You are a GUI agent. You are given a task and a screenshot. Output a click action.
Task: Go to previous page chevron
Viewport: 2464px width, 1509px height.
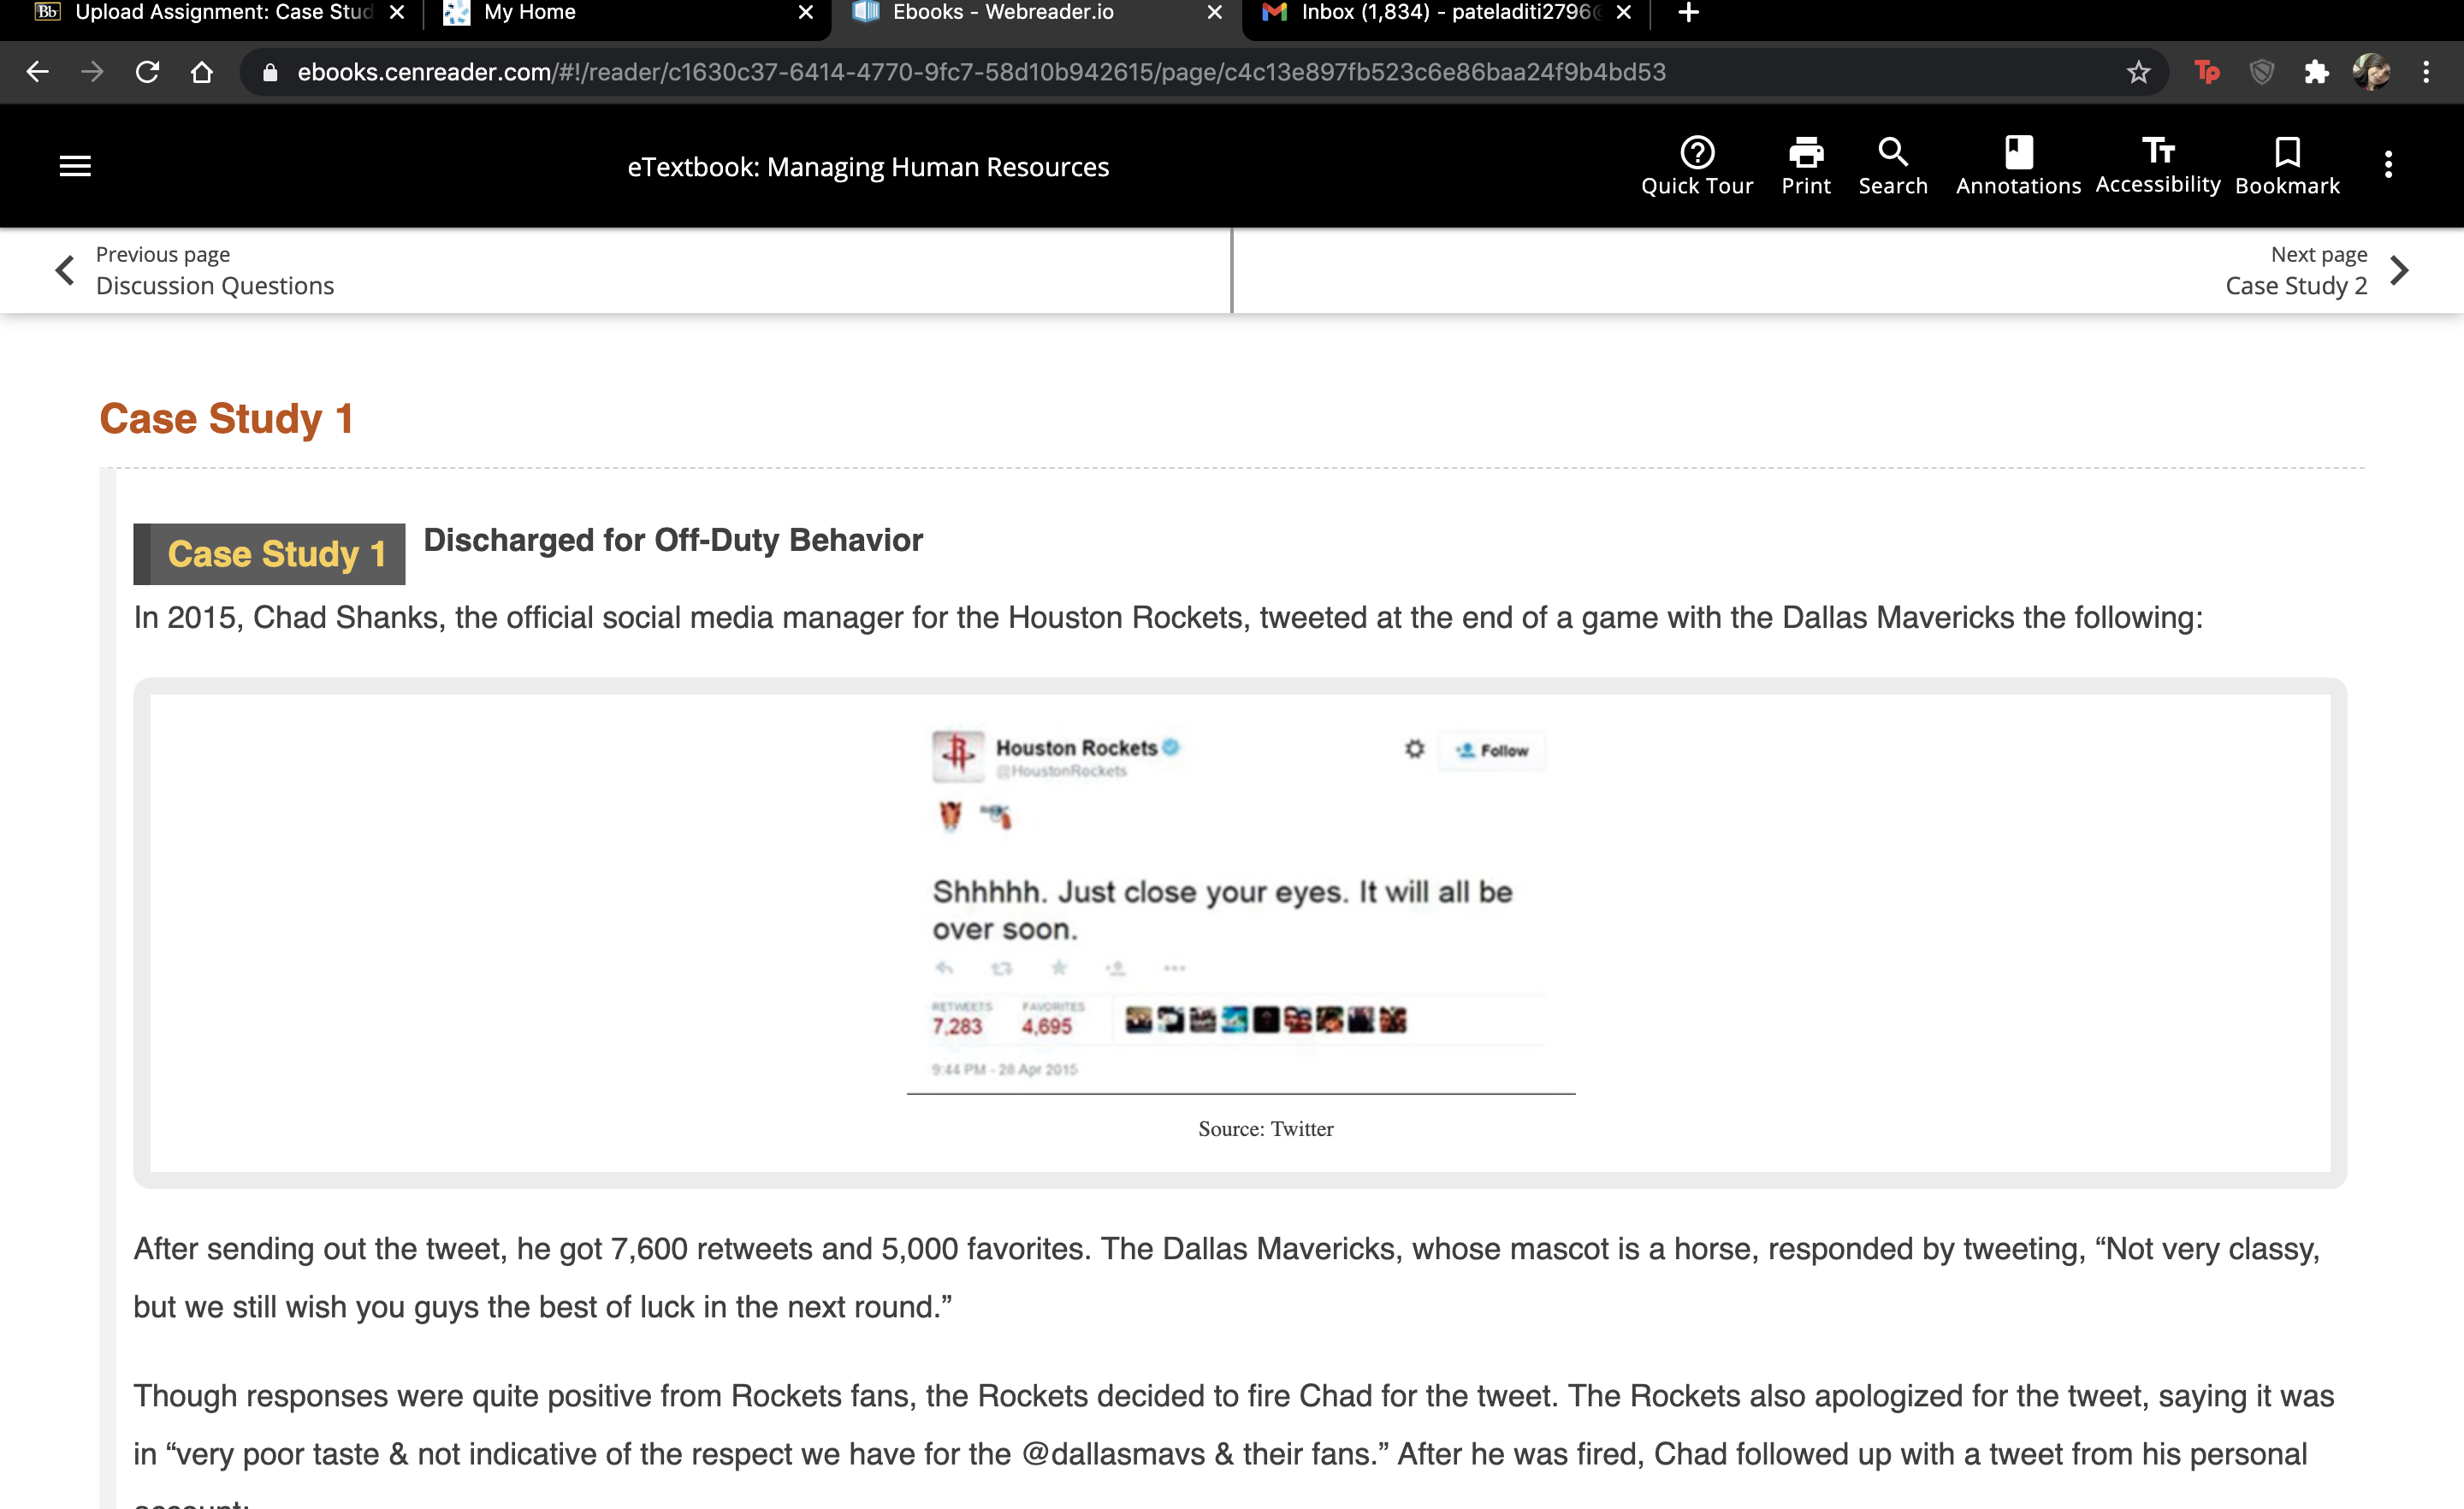(x=65, y=270)
